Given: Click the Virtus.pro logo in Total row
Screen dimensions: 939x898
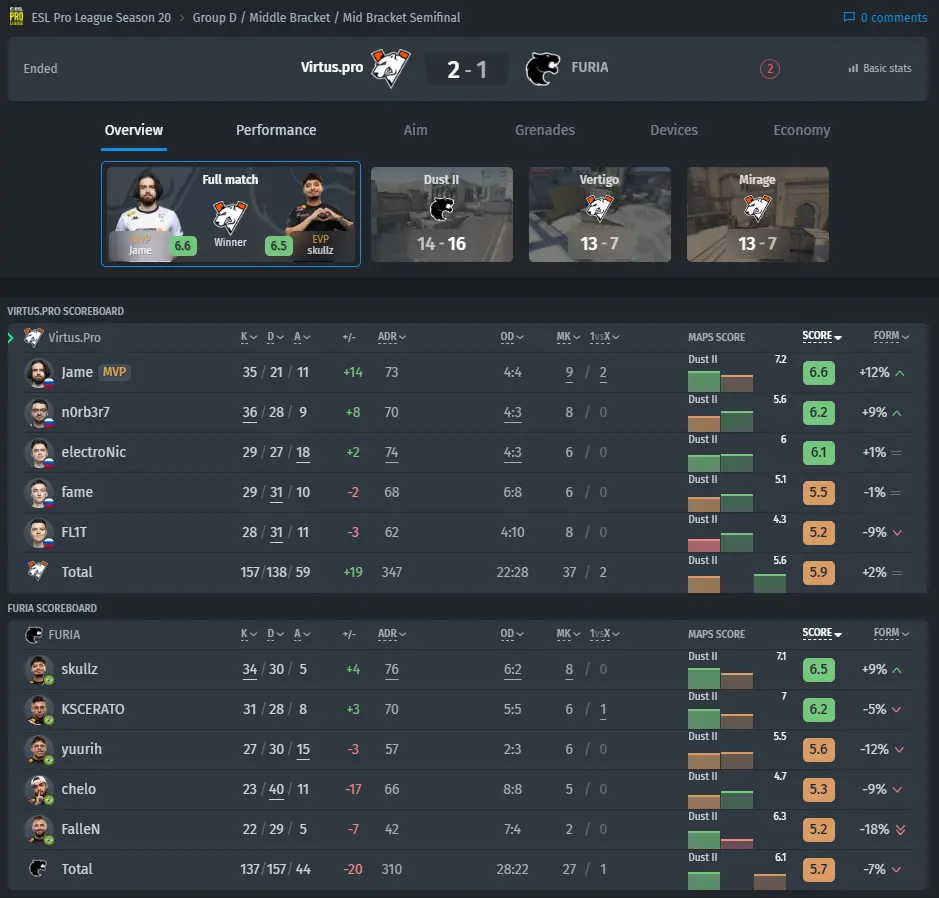Looking at the screenshot, I should pyautogui.click(x=38, y=571).
